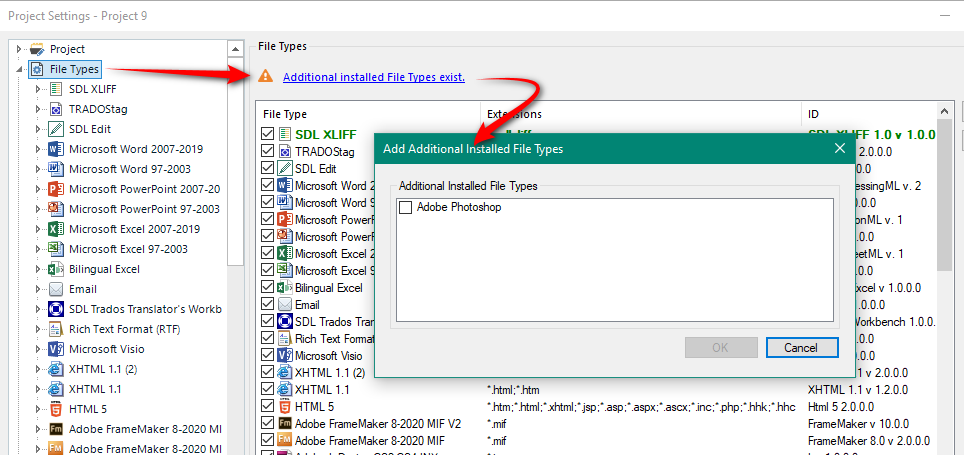Click the file list scroll up arrow
This screenshot has width=964, height=455.
[x=944, y=111]
